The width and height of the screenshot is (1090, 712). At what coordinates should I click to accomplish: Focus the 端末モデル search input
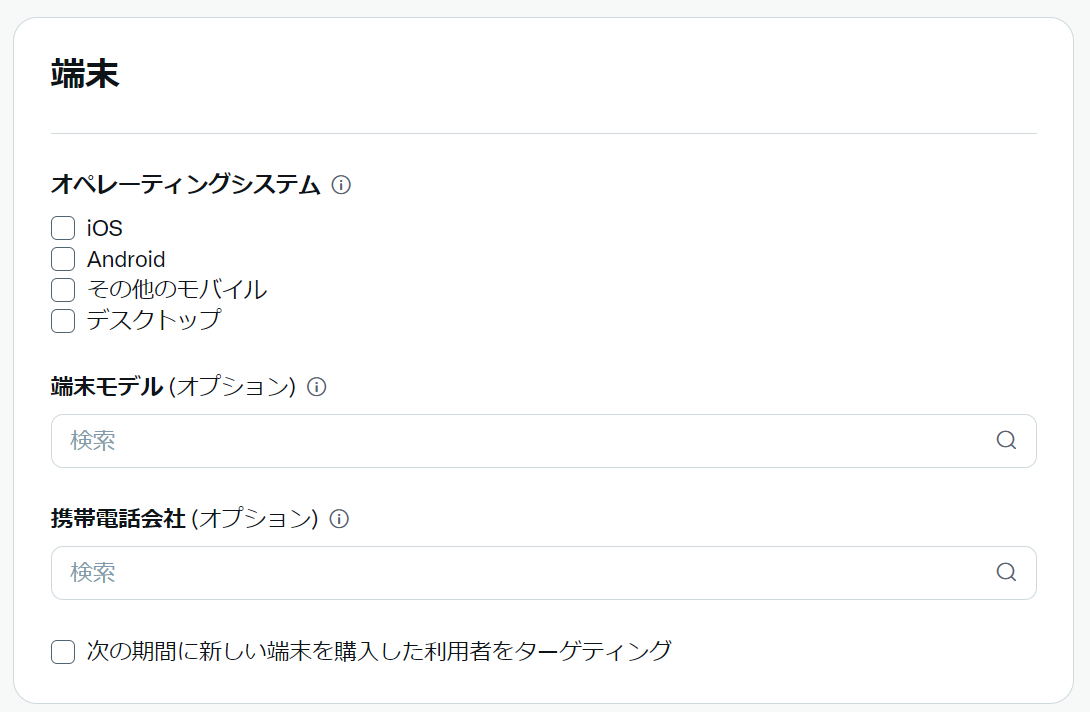point(544,441)
